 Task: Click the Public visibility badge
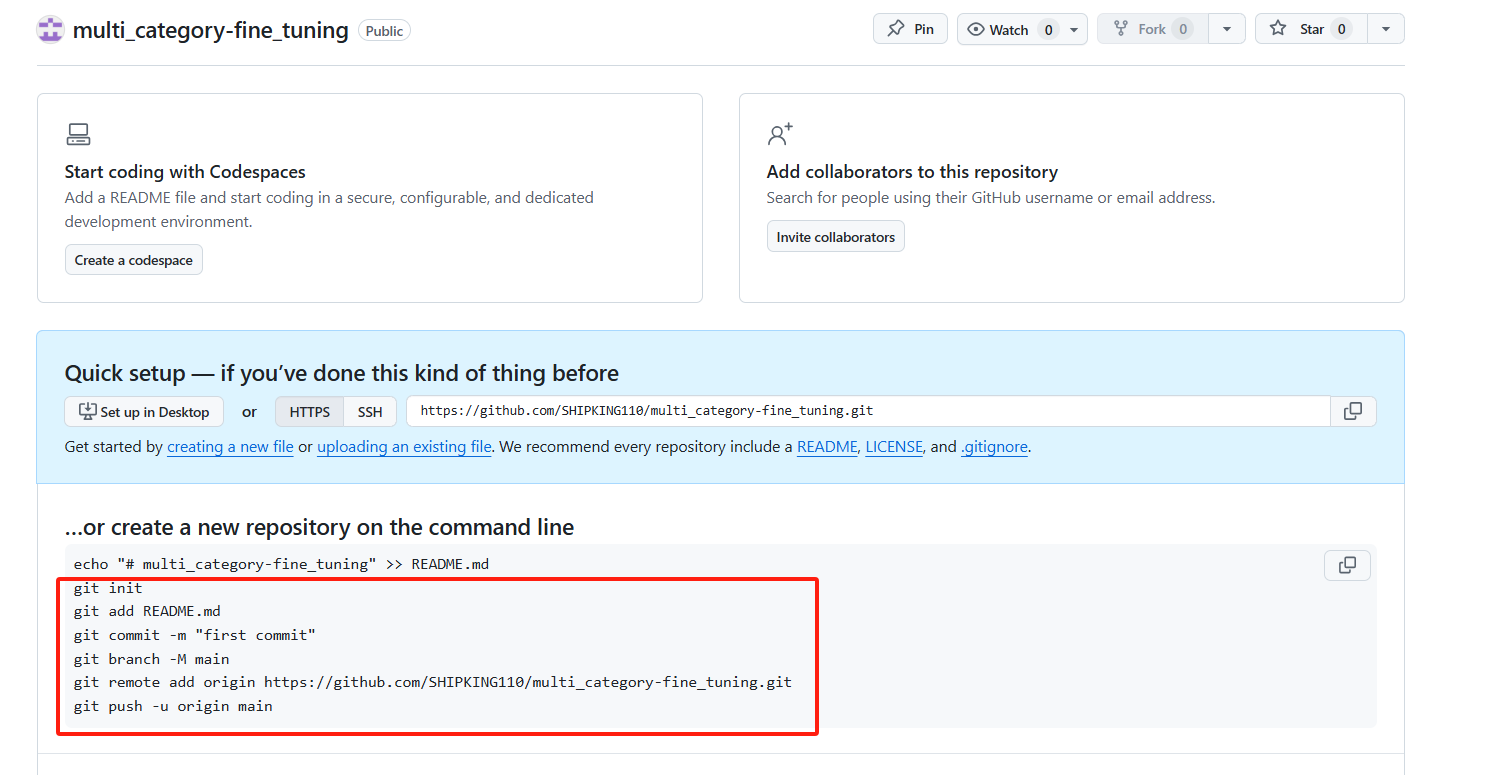[x=384, y=31]
